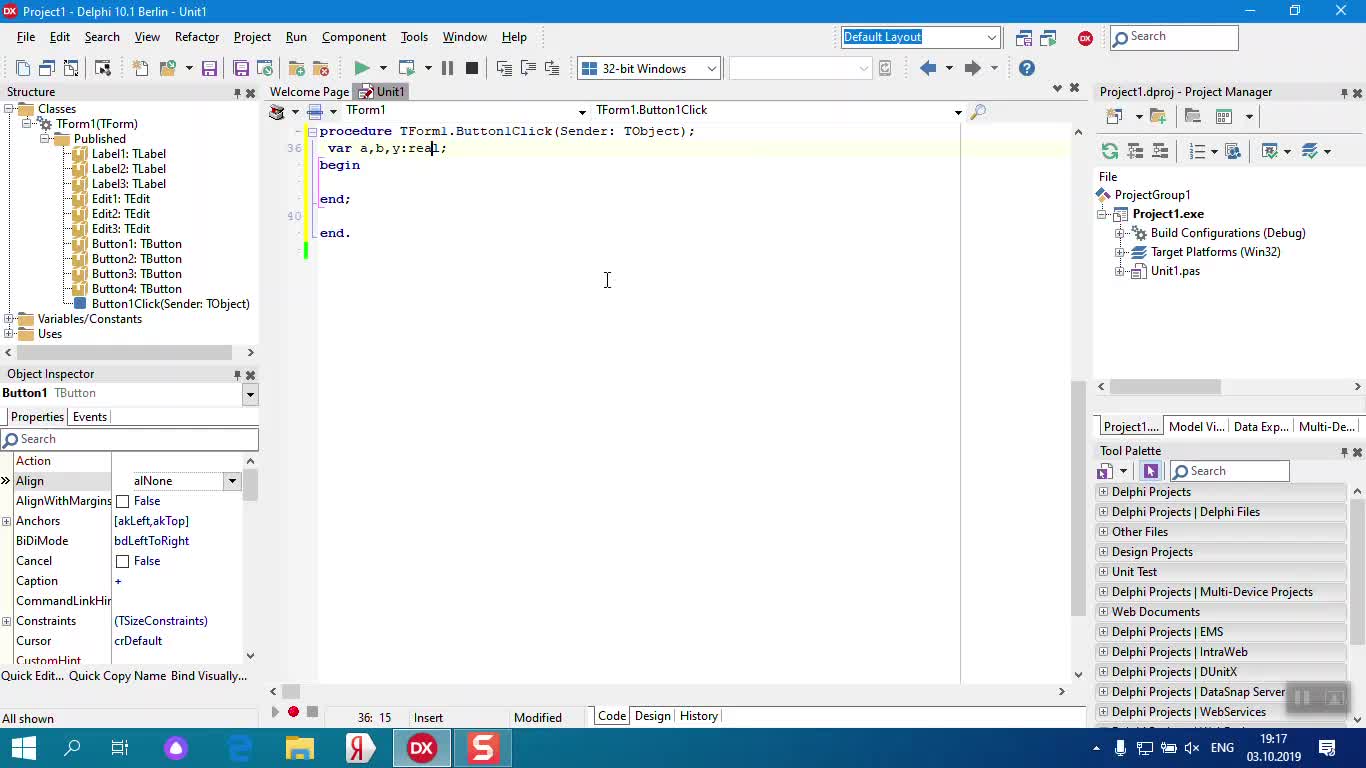1366x768 pixels.
Task: Click the blue Help question mark icon
Action: [1027, 68]
